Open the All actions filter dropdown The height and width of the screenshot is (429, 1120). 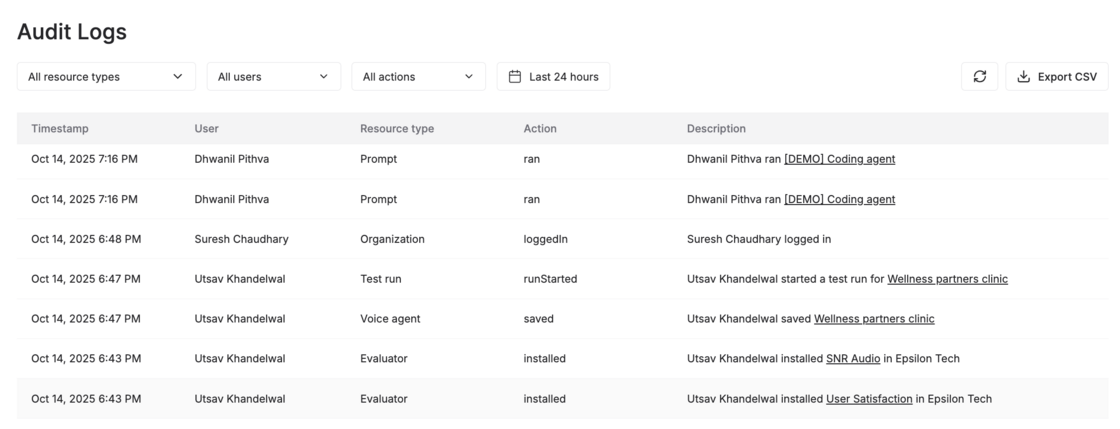[418, 77]
